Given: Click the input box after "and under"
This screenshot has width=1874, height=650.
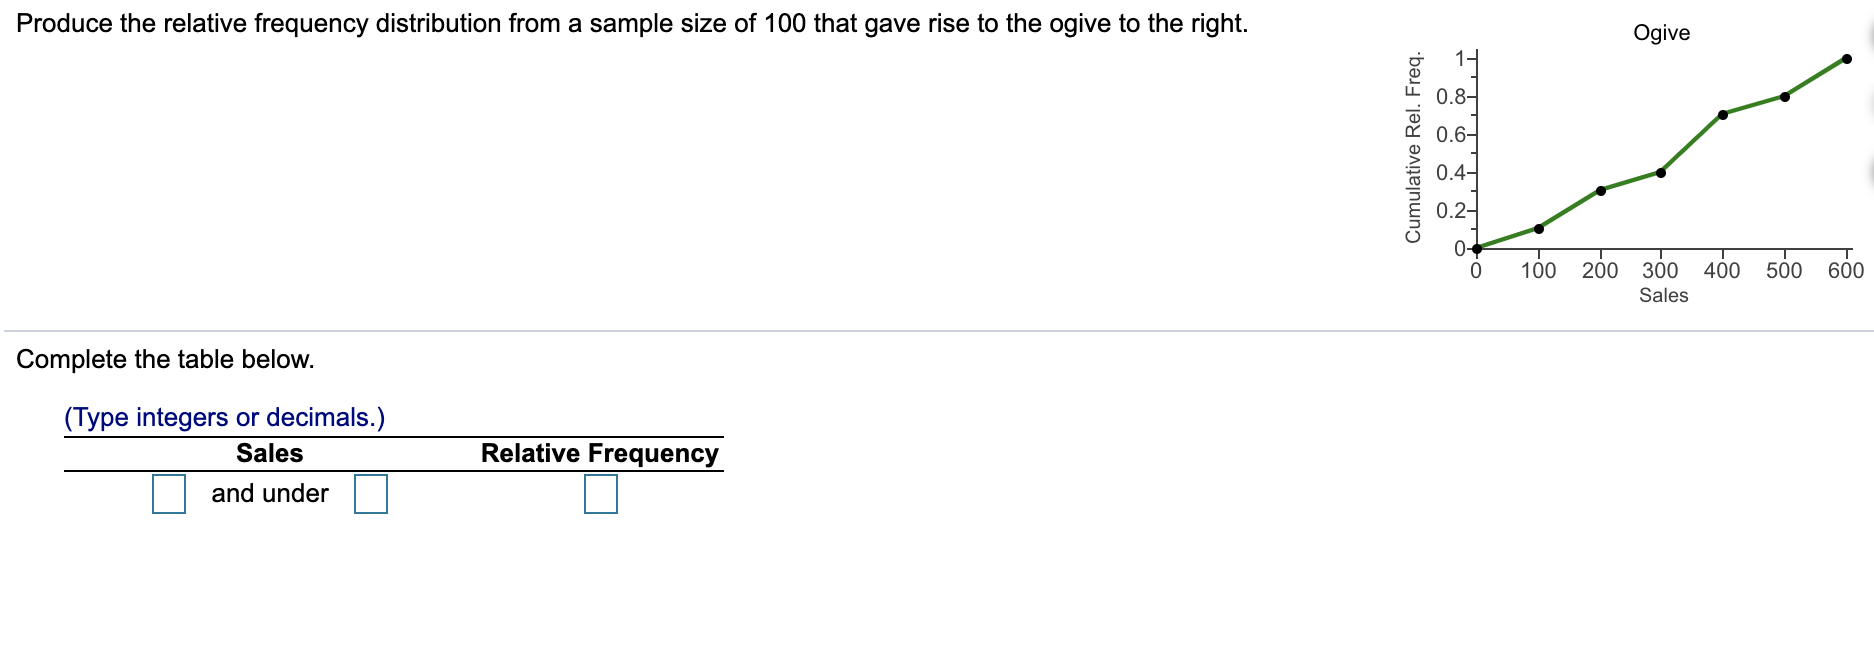Looking at the screenshot, I should [x=370, y=492].
